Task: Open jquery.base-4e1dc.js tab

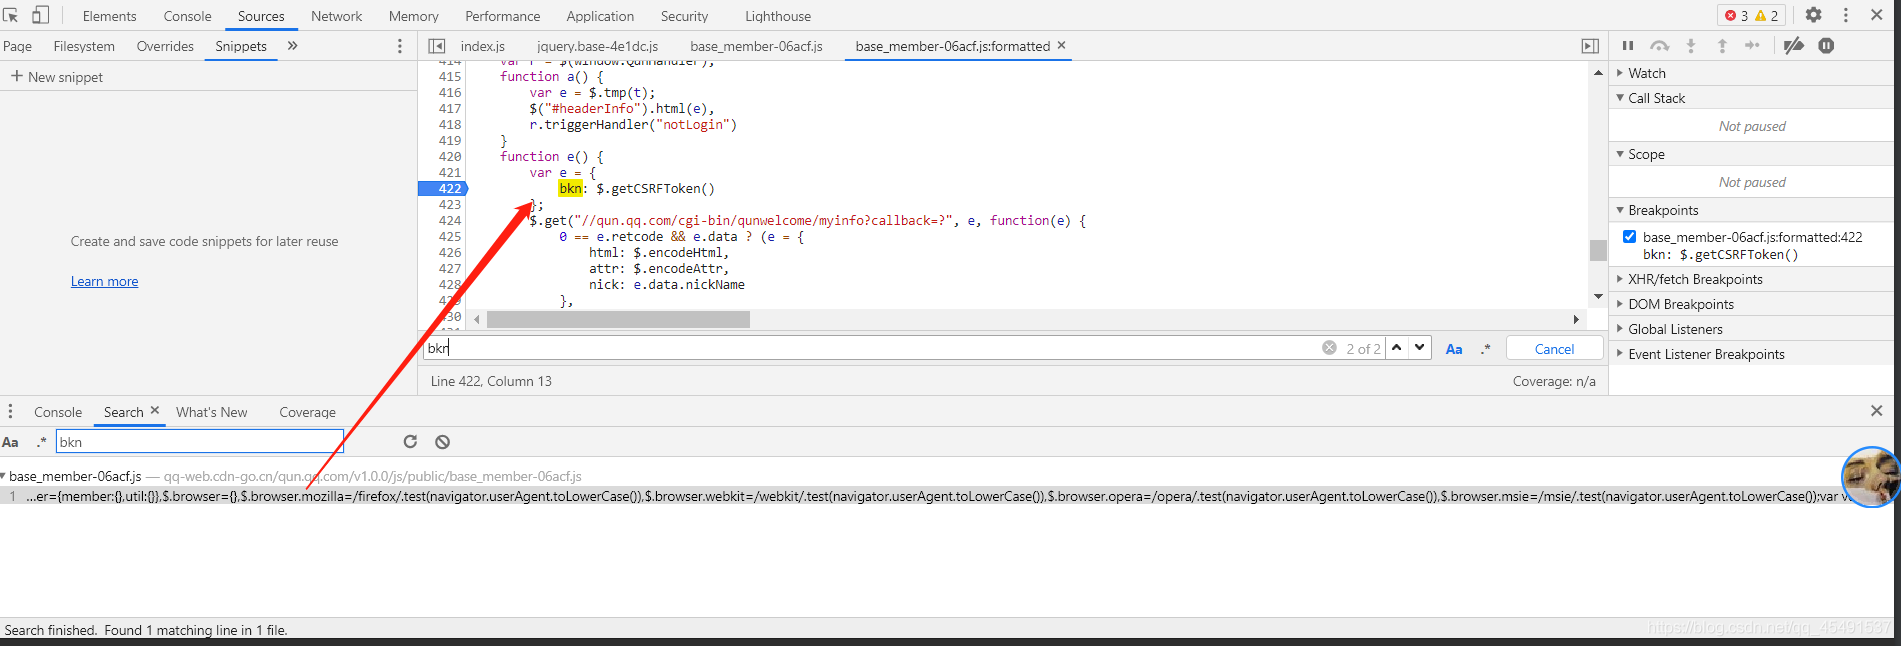Action: click(597, 46)
